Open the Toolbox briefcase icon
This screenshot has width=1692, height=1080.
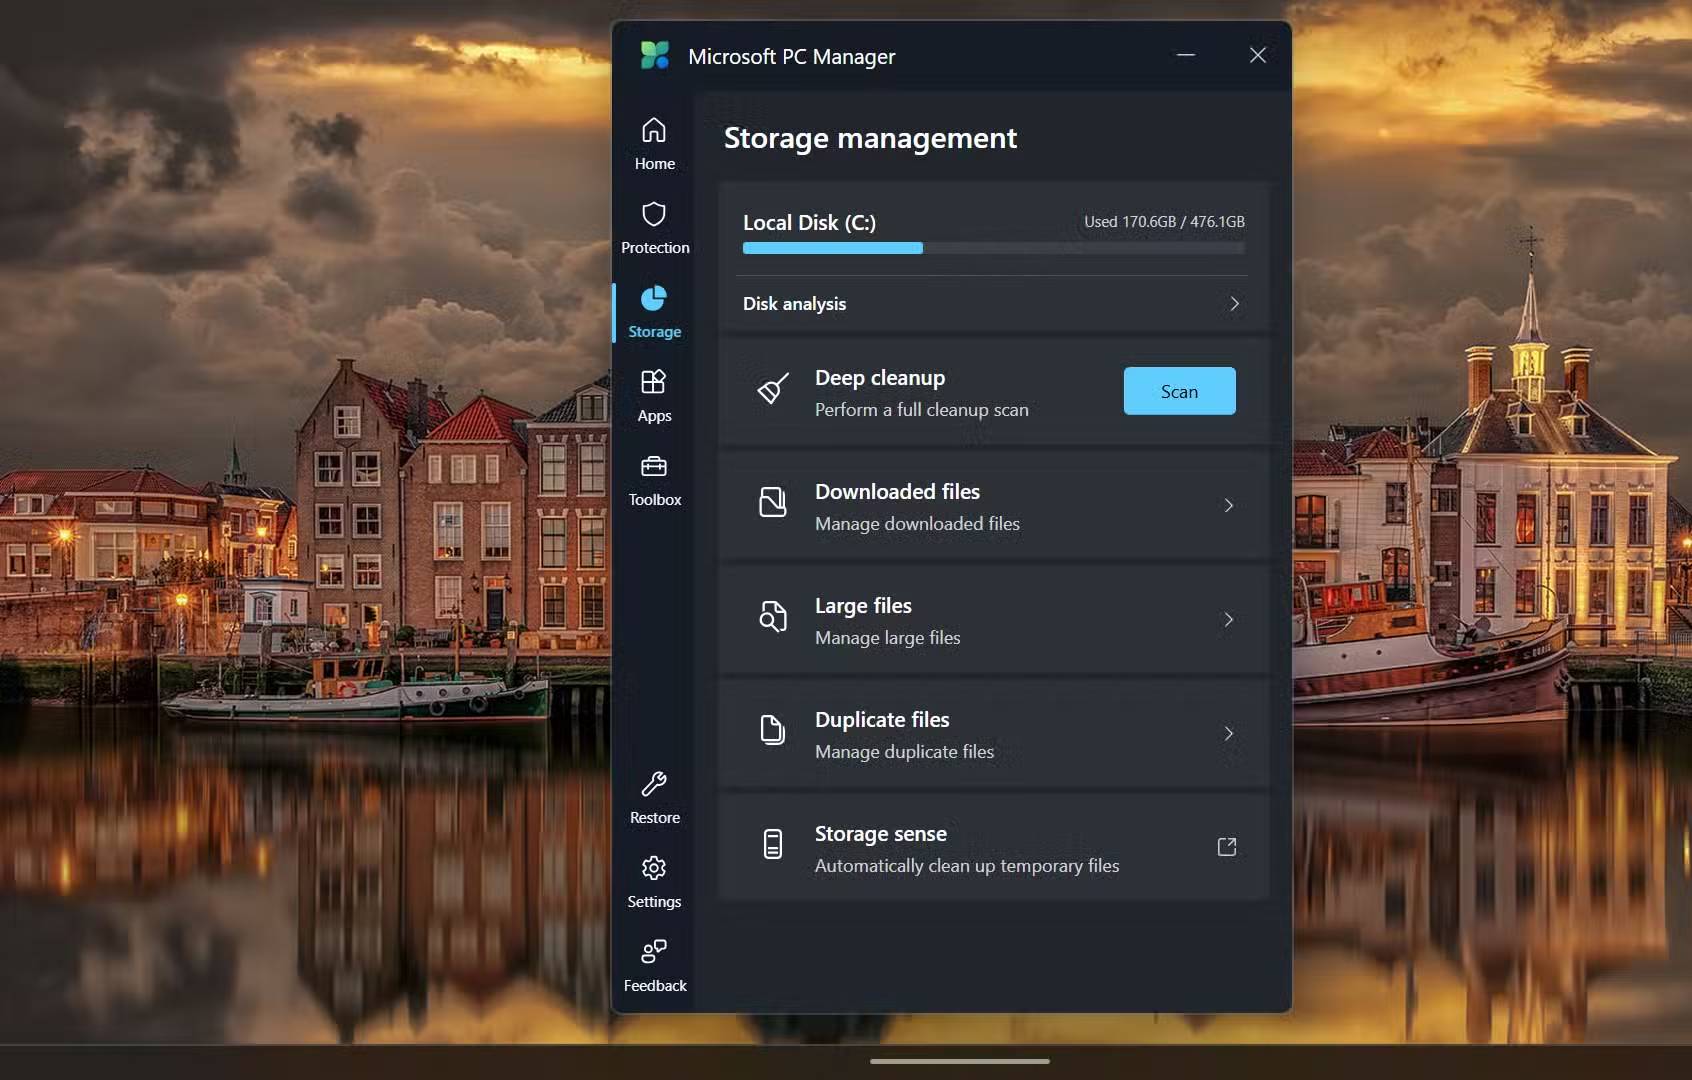[654, 467]
